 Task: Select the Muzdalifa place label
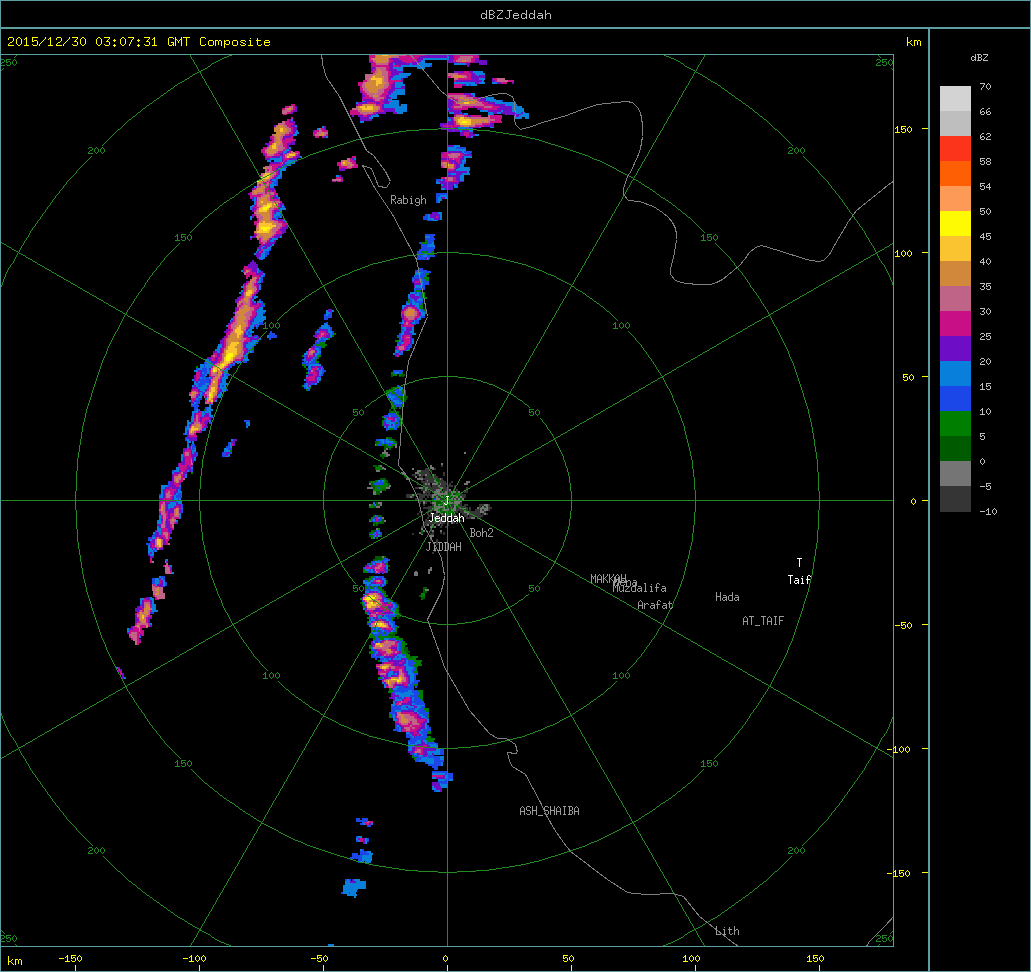640,588
